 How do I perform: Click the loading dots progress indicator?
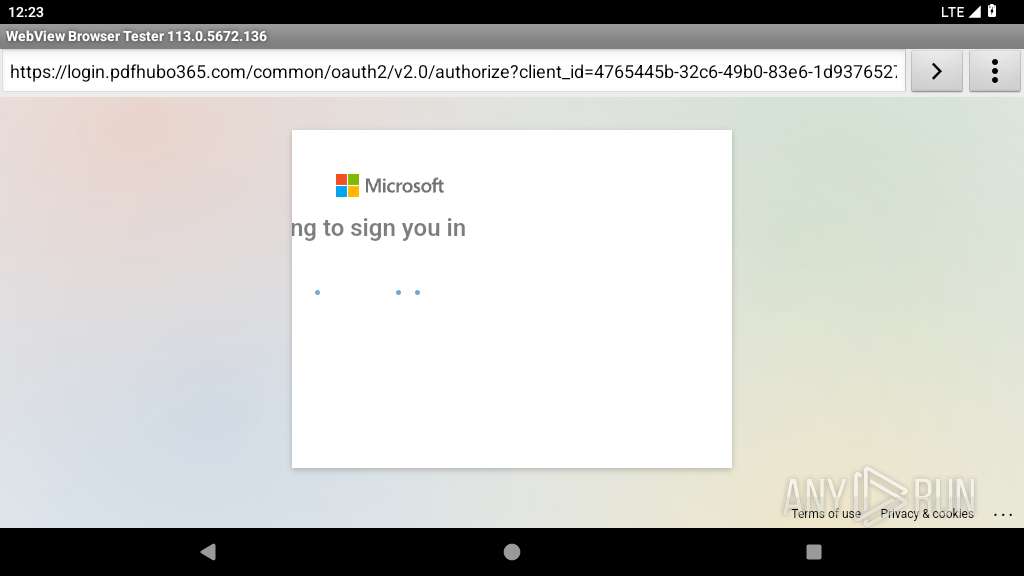point(368,292)
